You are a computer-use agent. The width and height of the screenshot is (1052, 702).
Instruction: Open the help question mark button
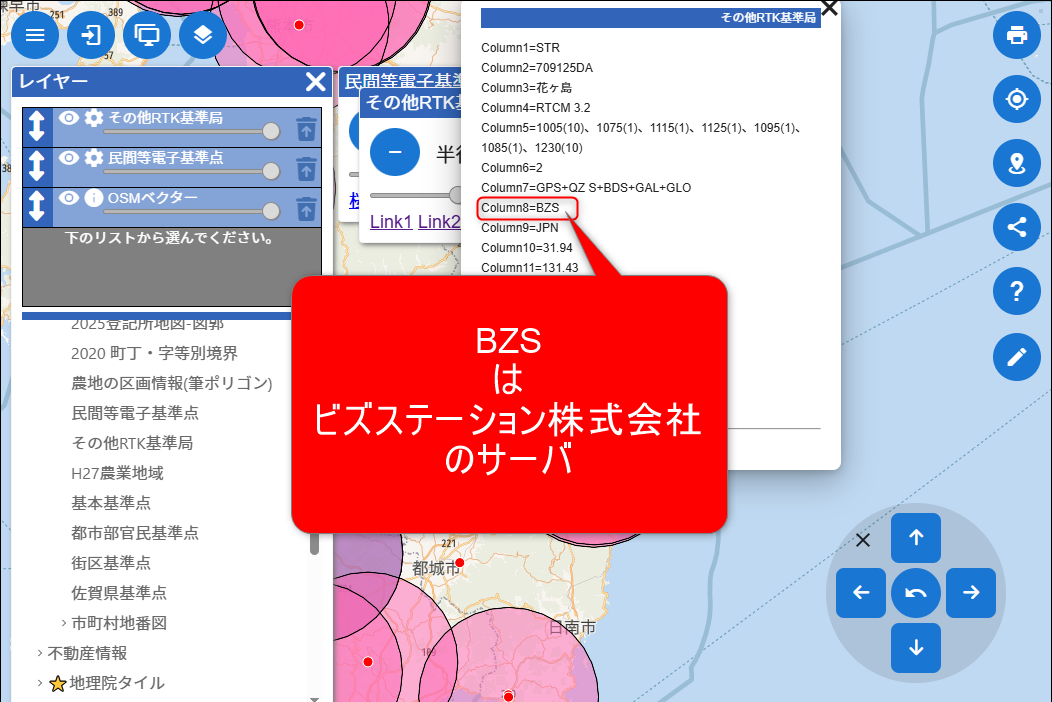1017,291
